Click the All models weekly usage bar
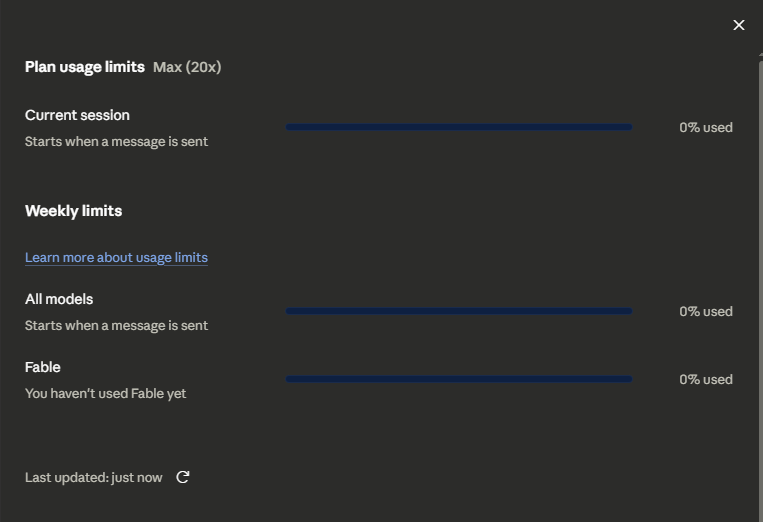The image size is (763, 522). 459,311
